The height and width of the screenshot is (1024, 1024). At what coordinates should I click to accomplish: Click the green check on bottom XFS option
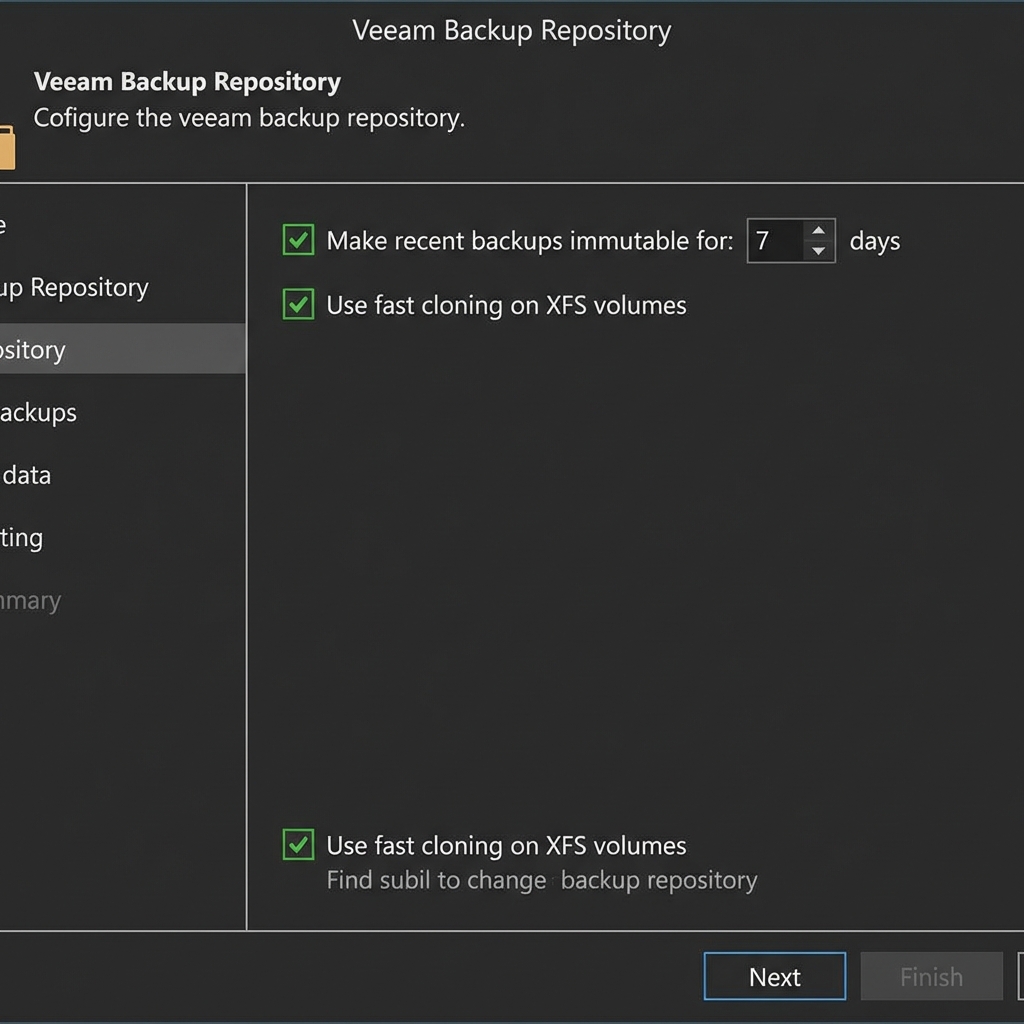pyautogui.click(x=297, y=845)
